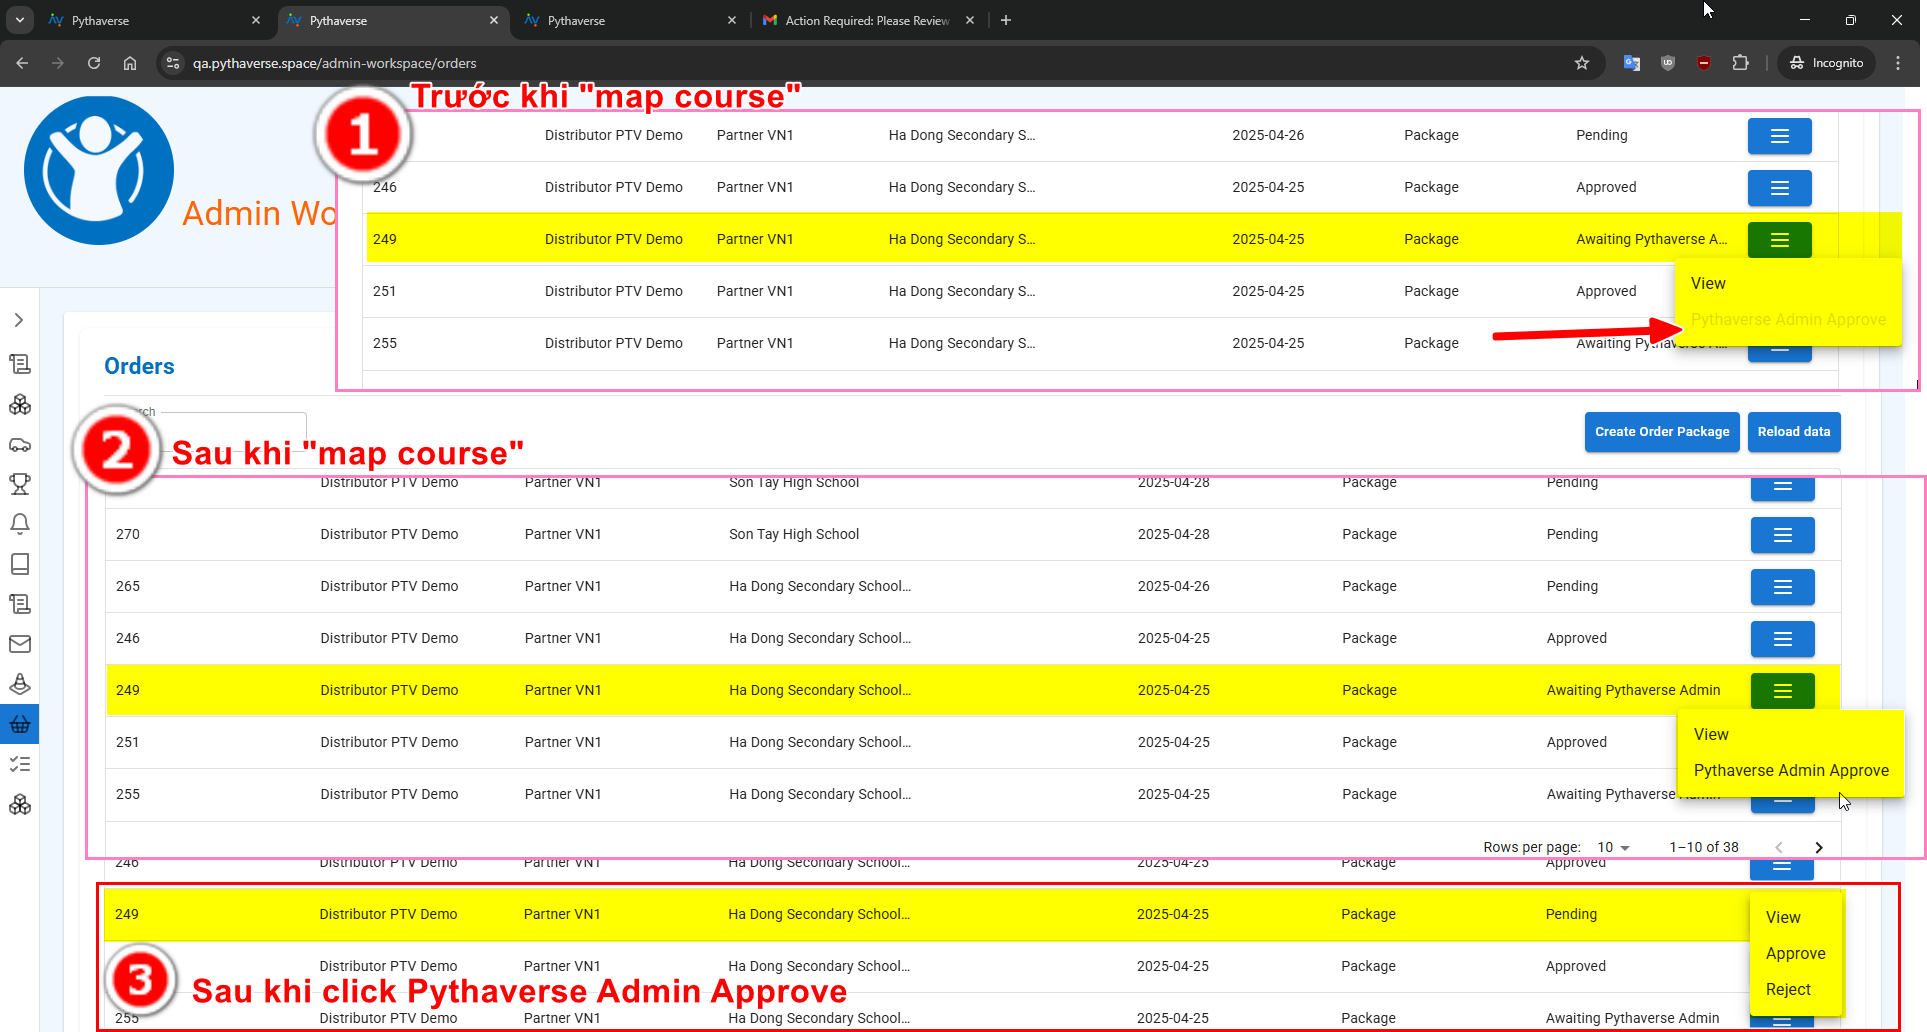The height and width of the screenshot is (1032, 1927).
Task: Open the Extensions puzzle piece icon
Action: 1741,63
